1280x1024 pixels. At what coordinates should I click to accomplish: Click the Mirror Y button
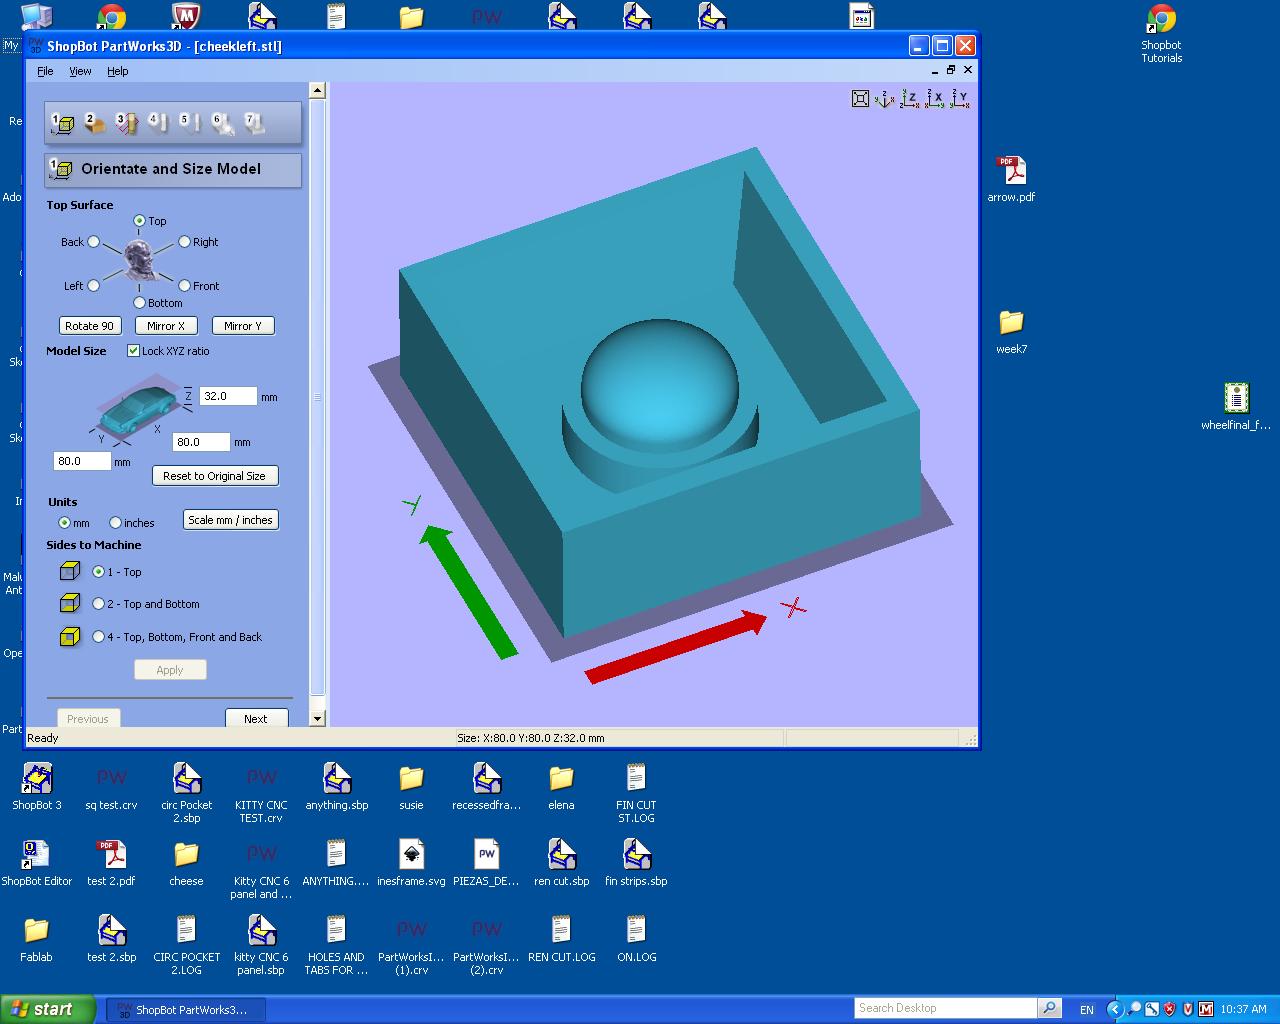pyautogui.click(x=243, y=326)
